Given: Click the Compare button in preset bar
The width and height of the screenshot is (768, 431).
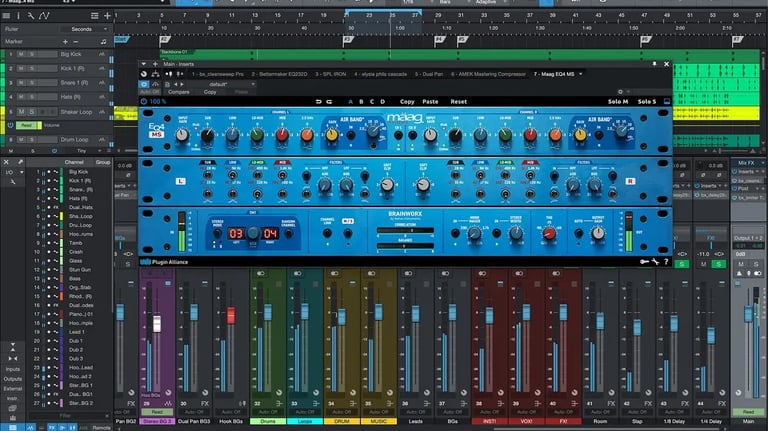Looking at the screenshot, I should coord(179,92).
